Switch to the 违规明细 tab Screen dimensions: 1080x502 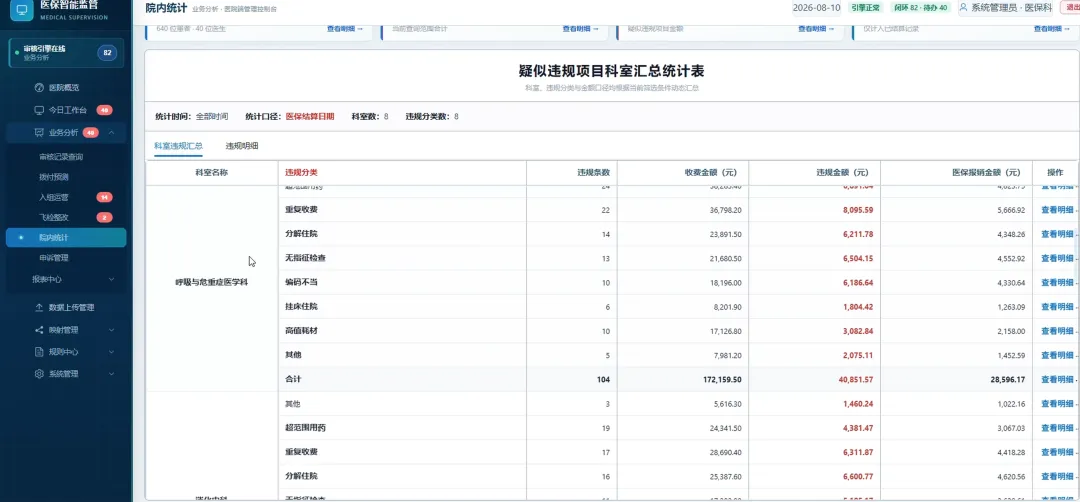pos(242,146)
